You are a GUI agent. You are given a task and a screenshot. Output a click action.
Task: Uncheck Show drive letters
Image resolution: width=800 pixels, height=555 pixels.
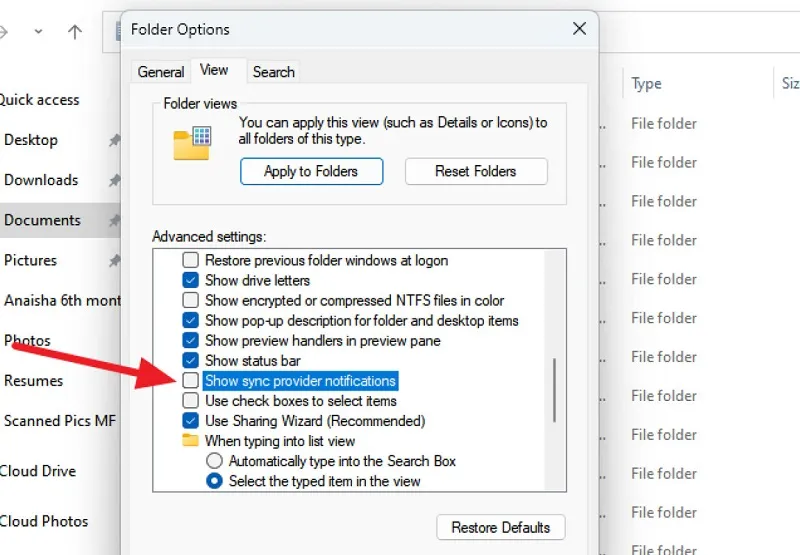pyautogui.click(x=190, y=280)
